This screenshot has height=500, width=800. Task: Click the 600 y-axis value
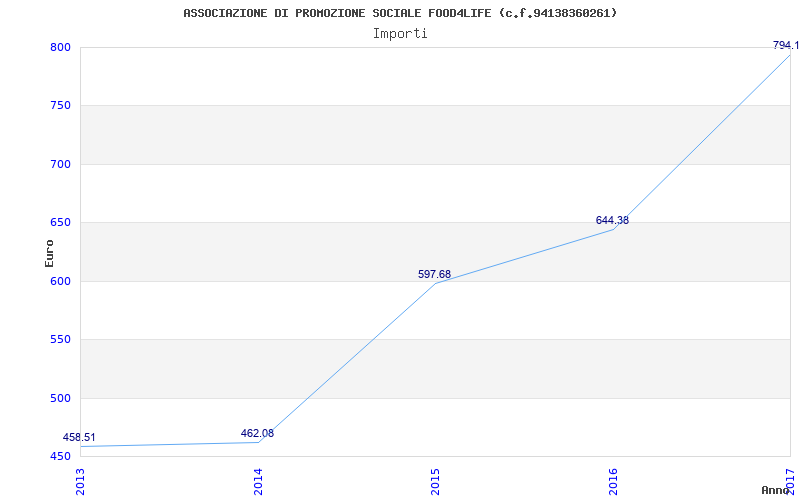pos(60,281)
